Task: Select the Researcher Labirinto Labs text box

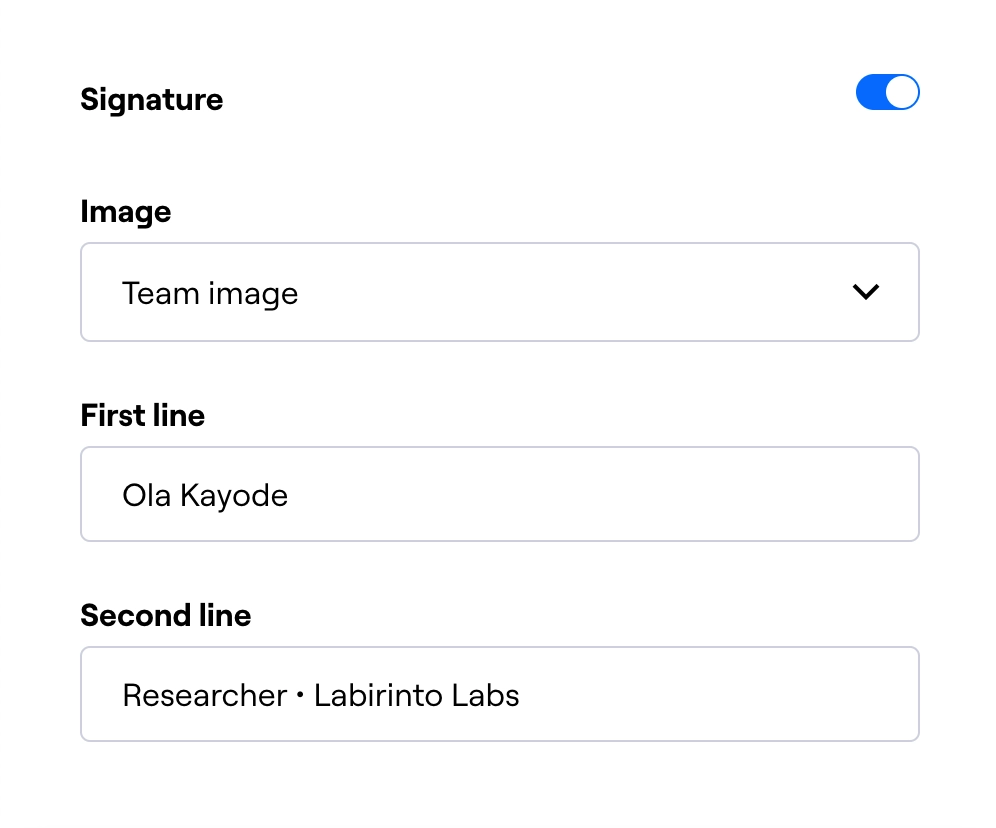Action: [x=500, y=694]
